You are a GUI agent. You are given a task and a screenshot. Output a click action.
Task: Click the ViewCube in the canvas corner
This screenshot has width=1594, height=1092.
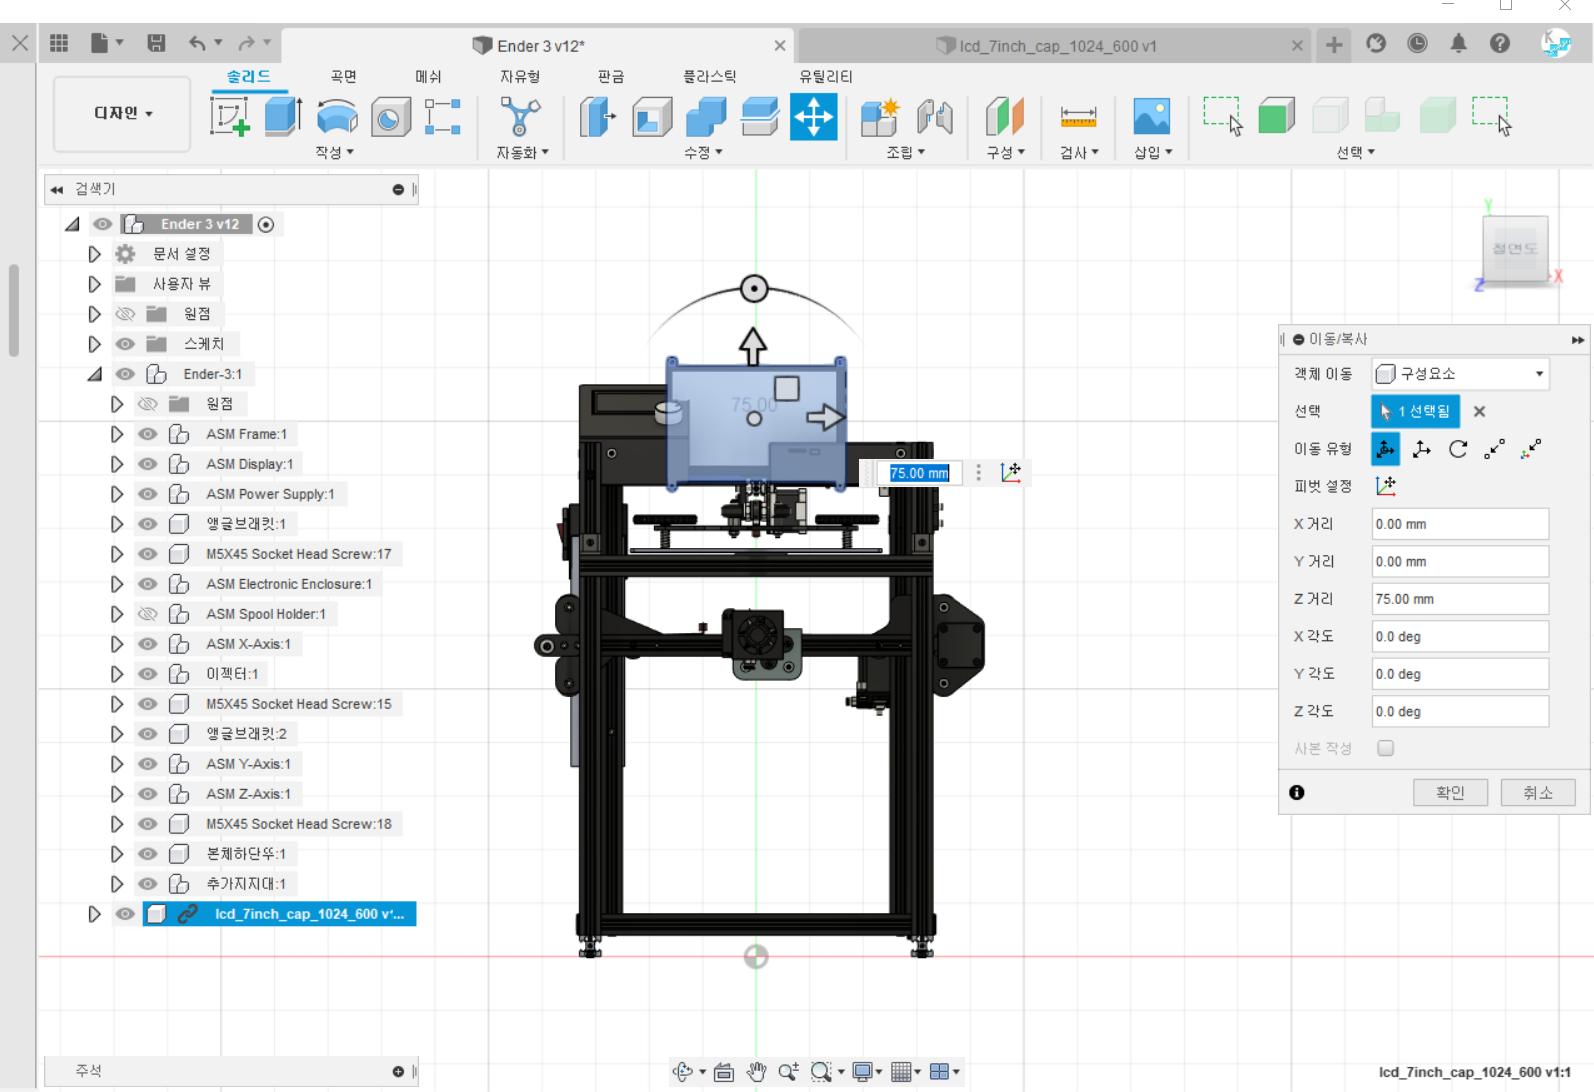tap(1514, 248)
